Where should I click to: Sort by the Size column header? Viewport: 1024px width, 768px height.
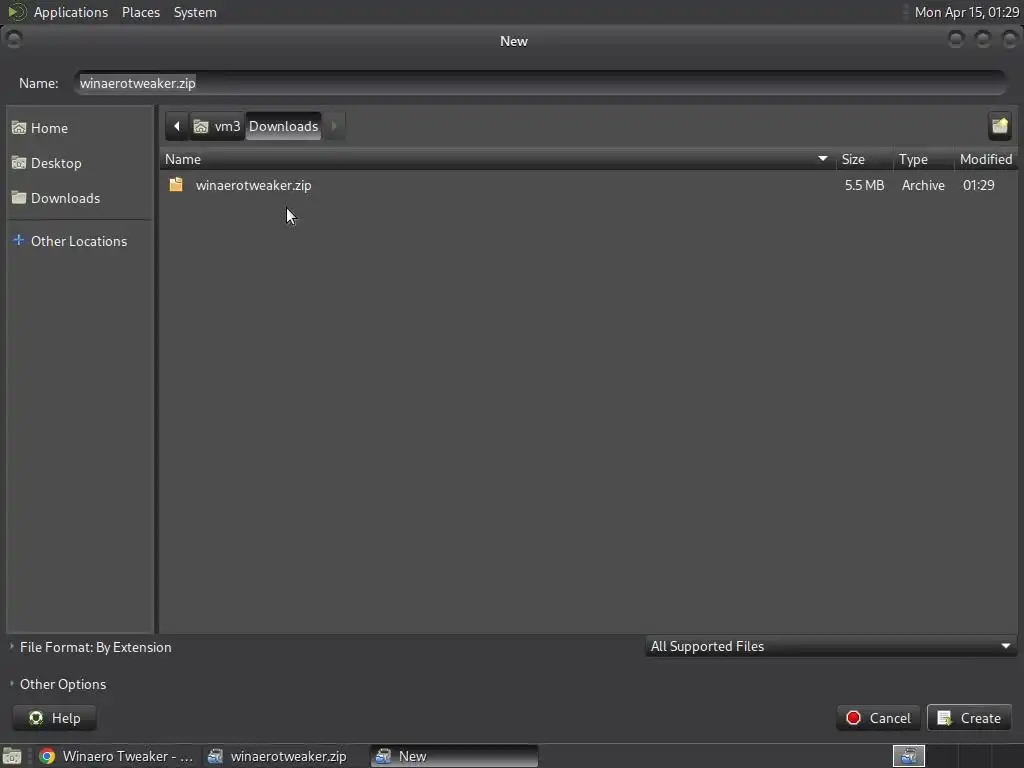click(864, 159)
